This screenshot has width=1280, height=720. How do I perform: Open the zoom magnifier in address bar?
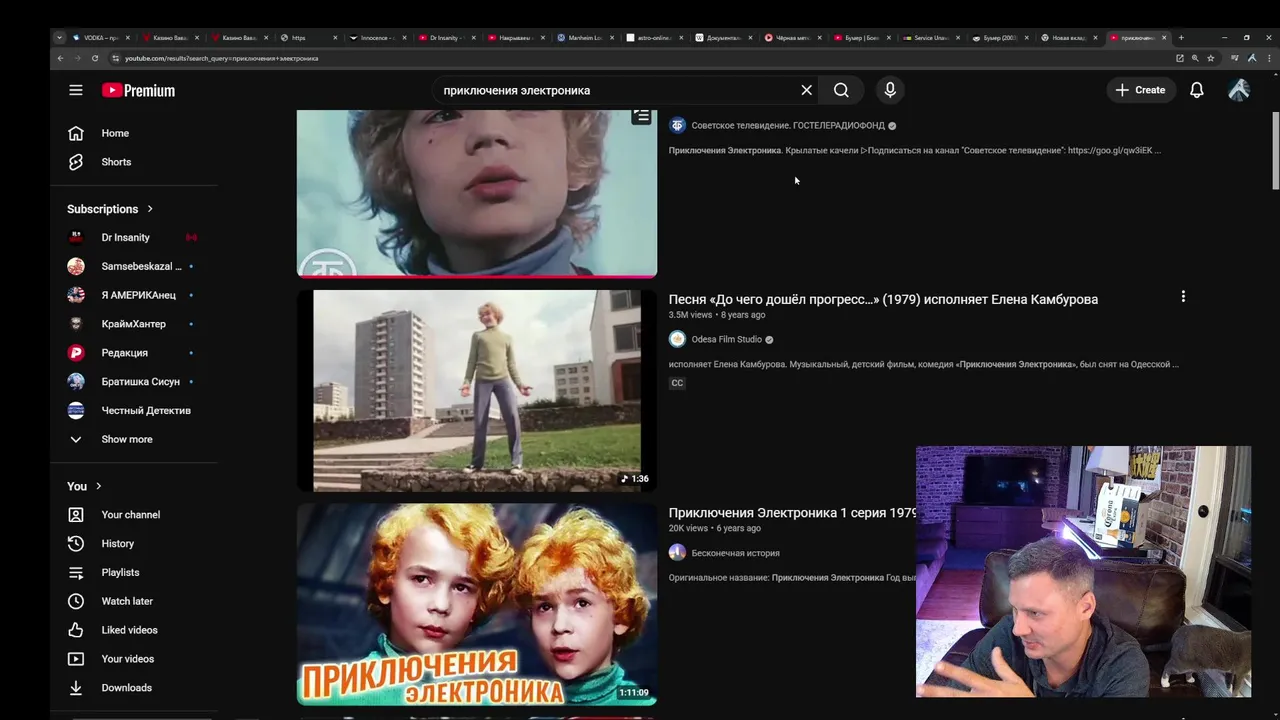click(1195, 58)
